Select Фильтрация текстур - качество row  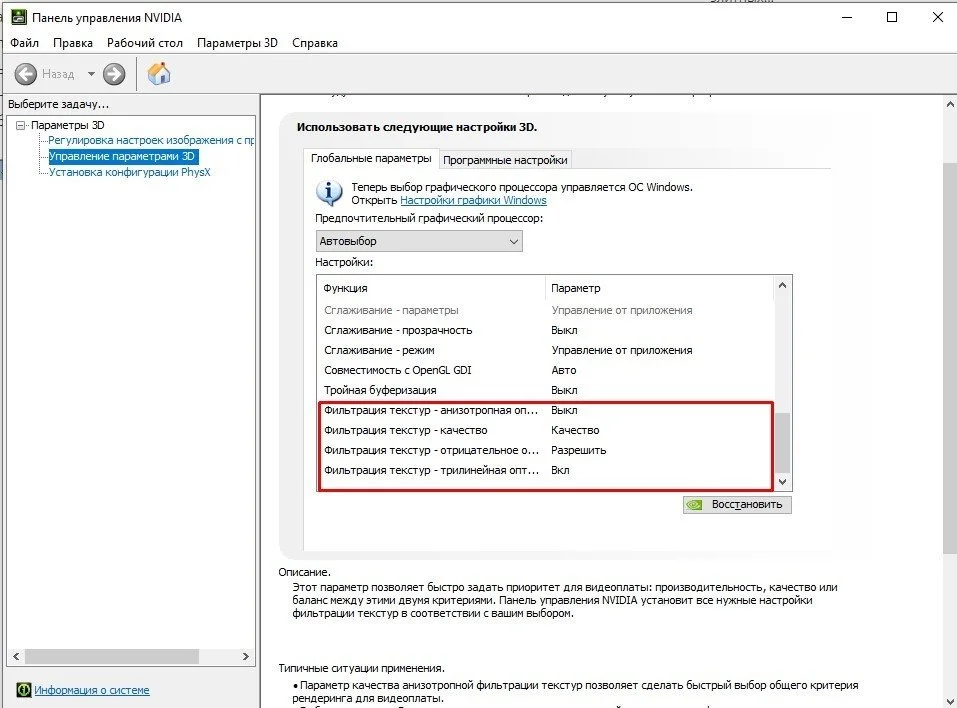(546, 430)
